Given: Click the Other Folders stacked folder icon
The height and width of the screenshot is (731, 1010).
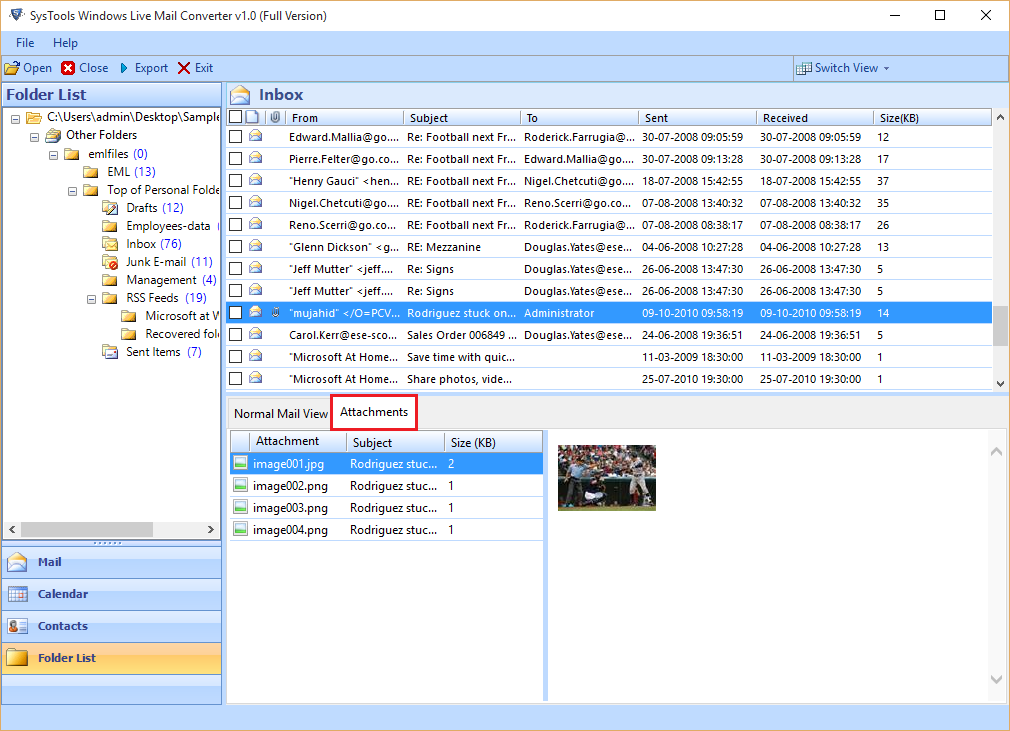Looking at the screenshot, I should 53,135.
